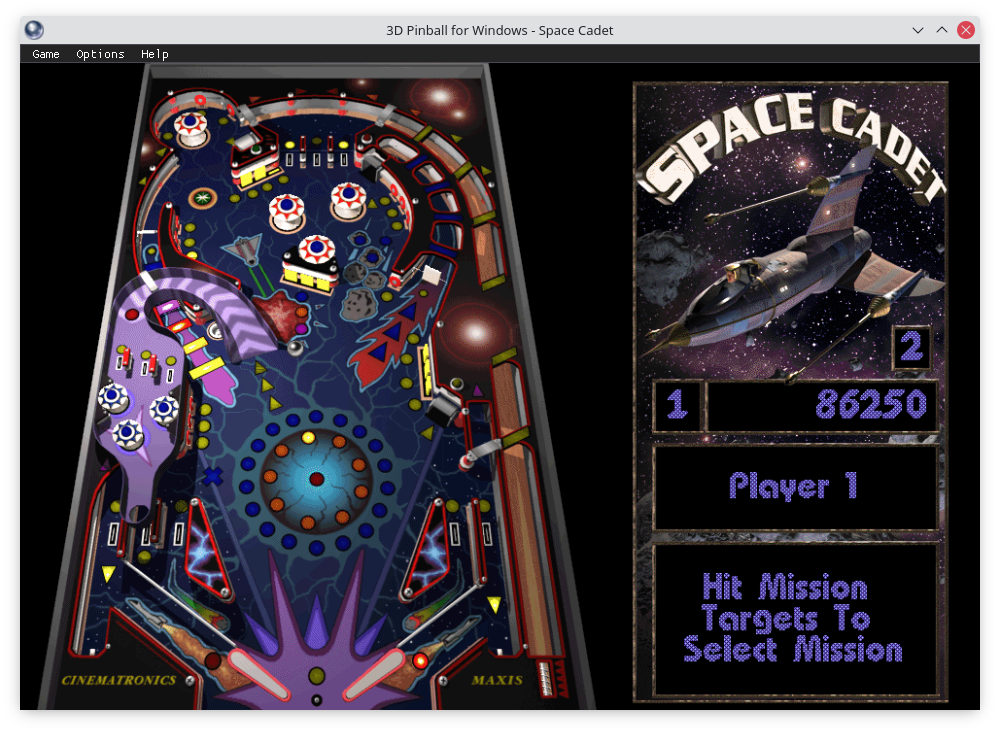Minimize the 3D Pinball window
The height and width of the screenshot is (734, 1000).
click(x=918, y=30)
